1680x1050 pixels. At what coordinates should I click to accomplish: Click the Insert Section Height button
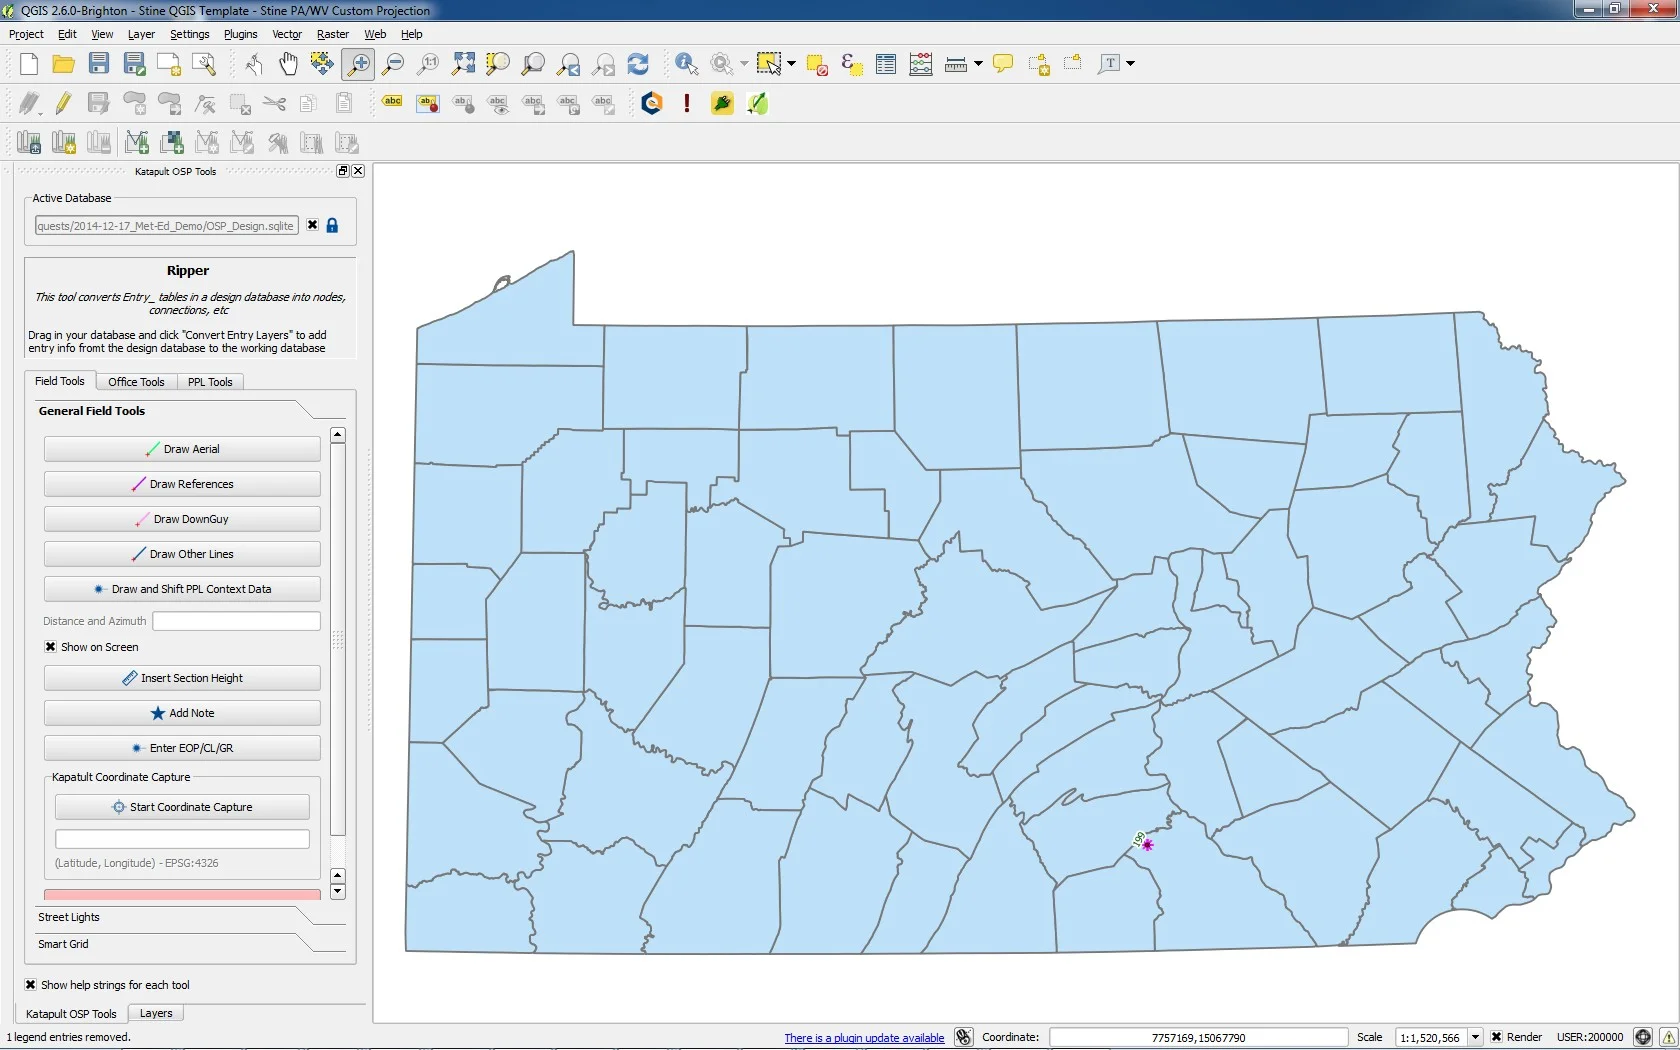[x=182, y=678]
